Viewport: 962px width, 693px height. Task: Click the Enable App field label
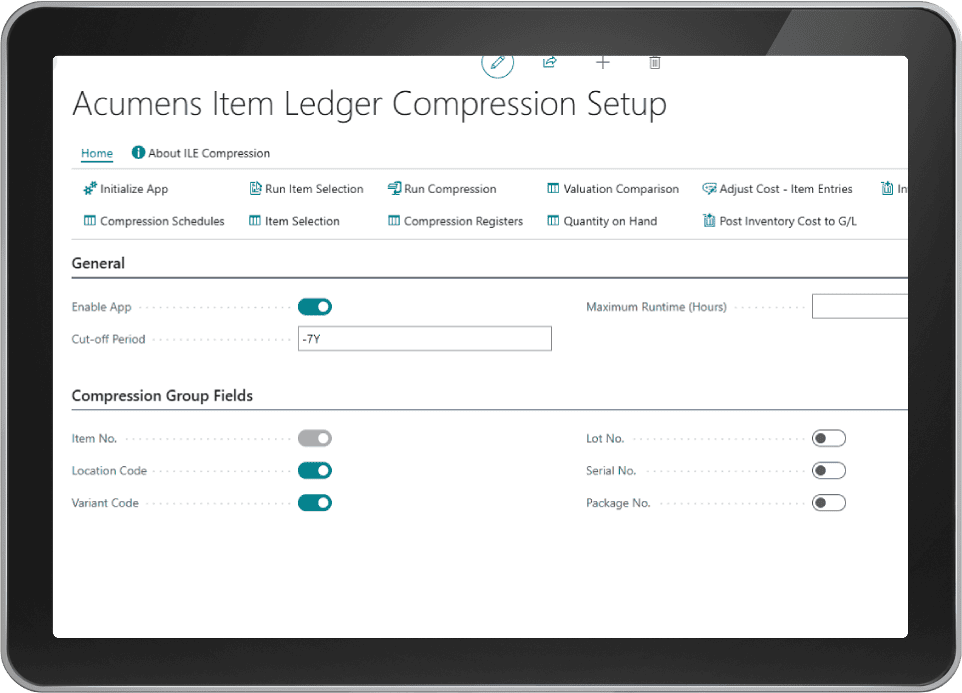point(101,307)
